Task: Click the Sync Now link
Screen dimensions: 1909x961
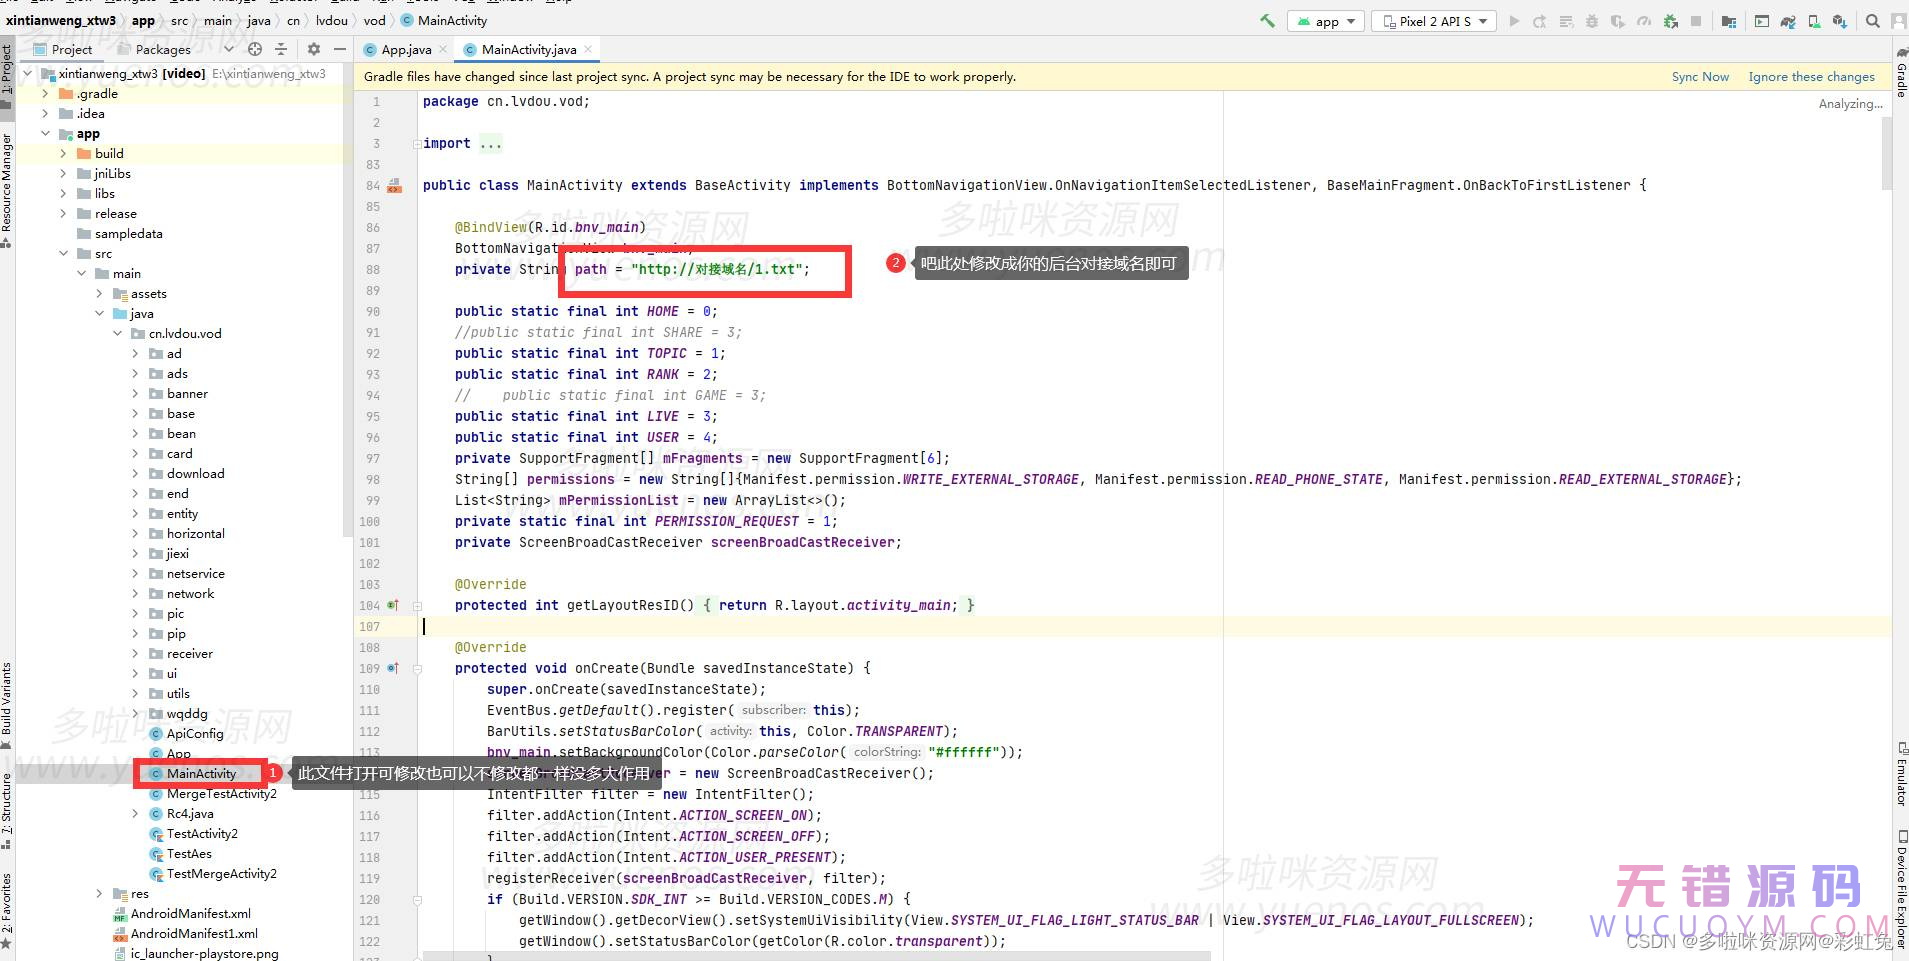Action: point(1700,77)
